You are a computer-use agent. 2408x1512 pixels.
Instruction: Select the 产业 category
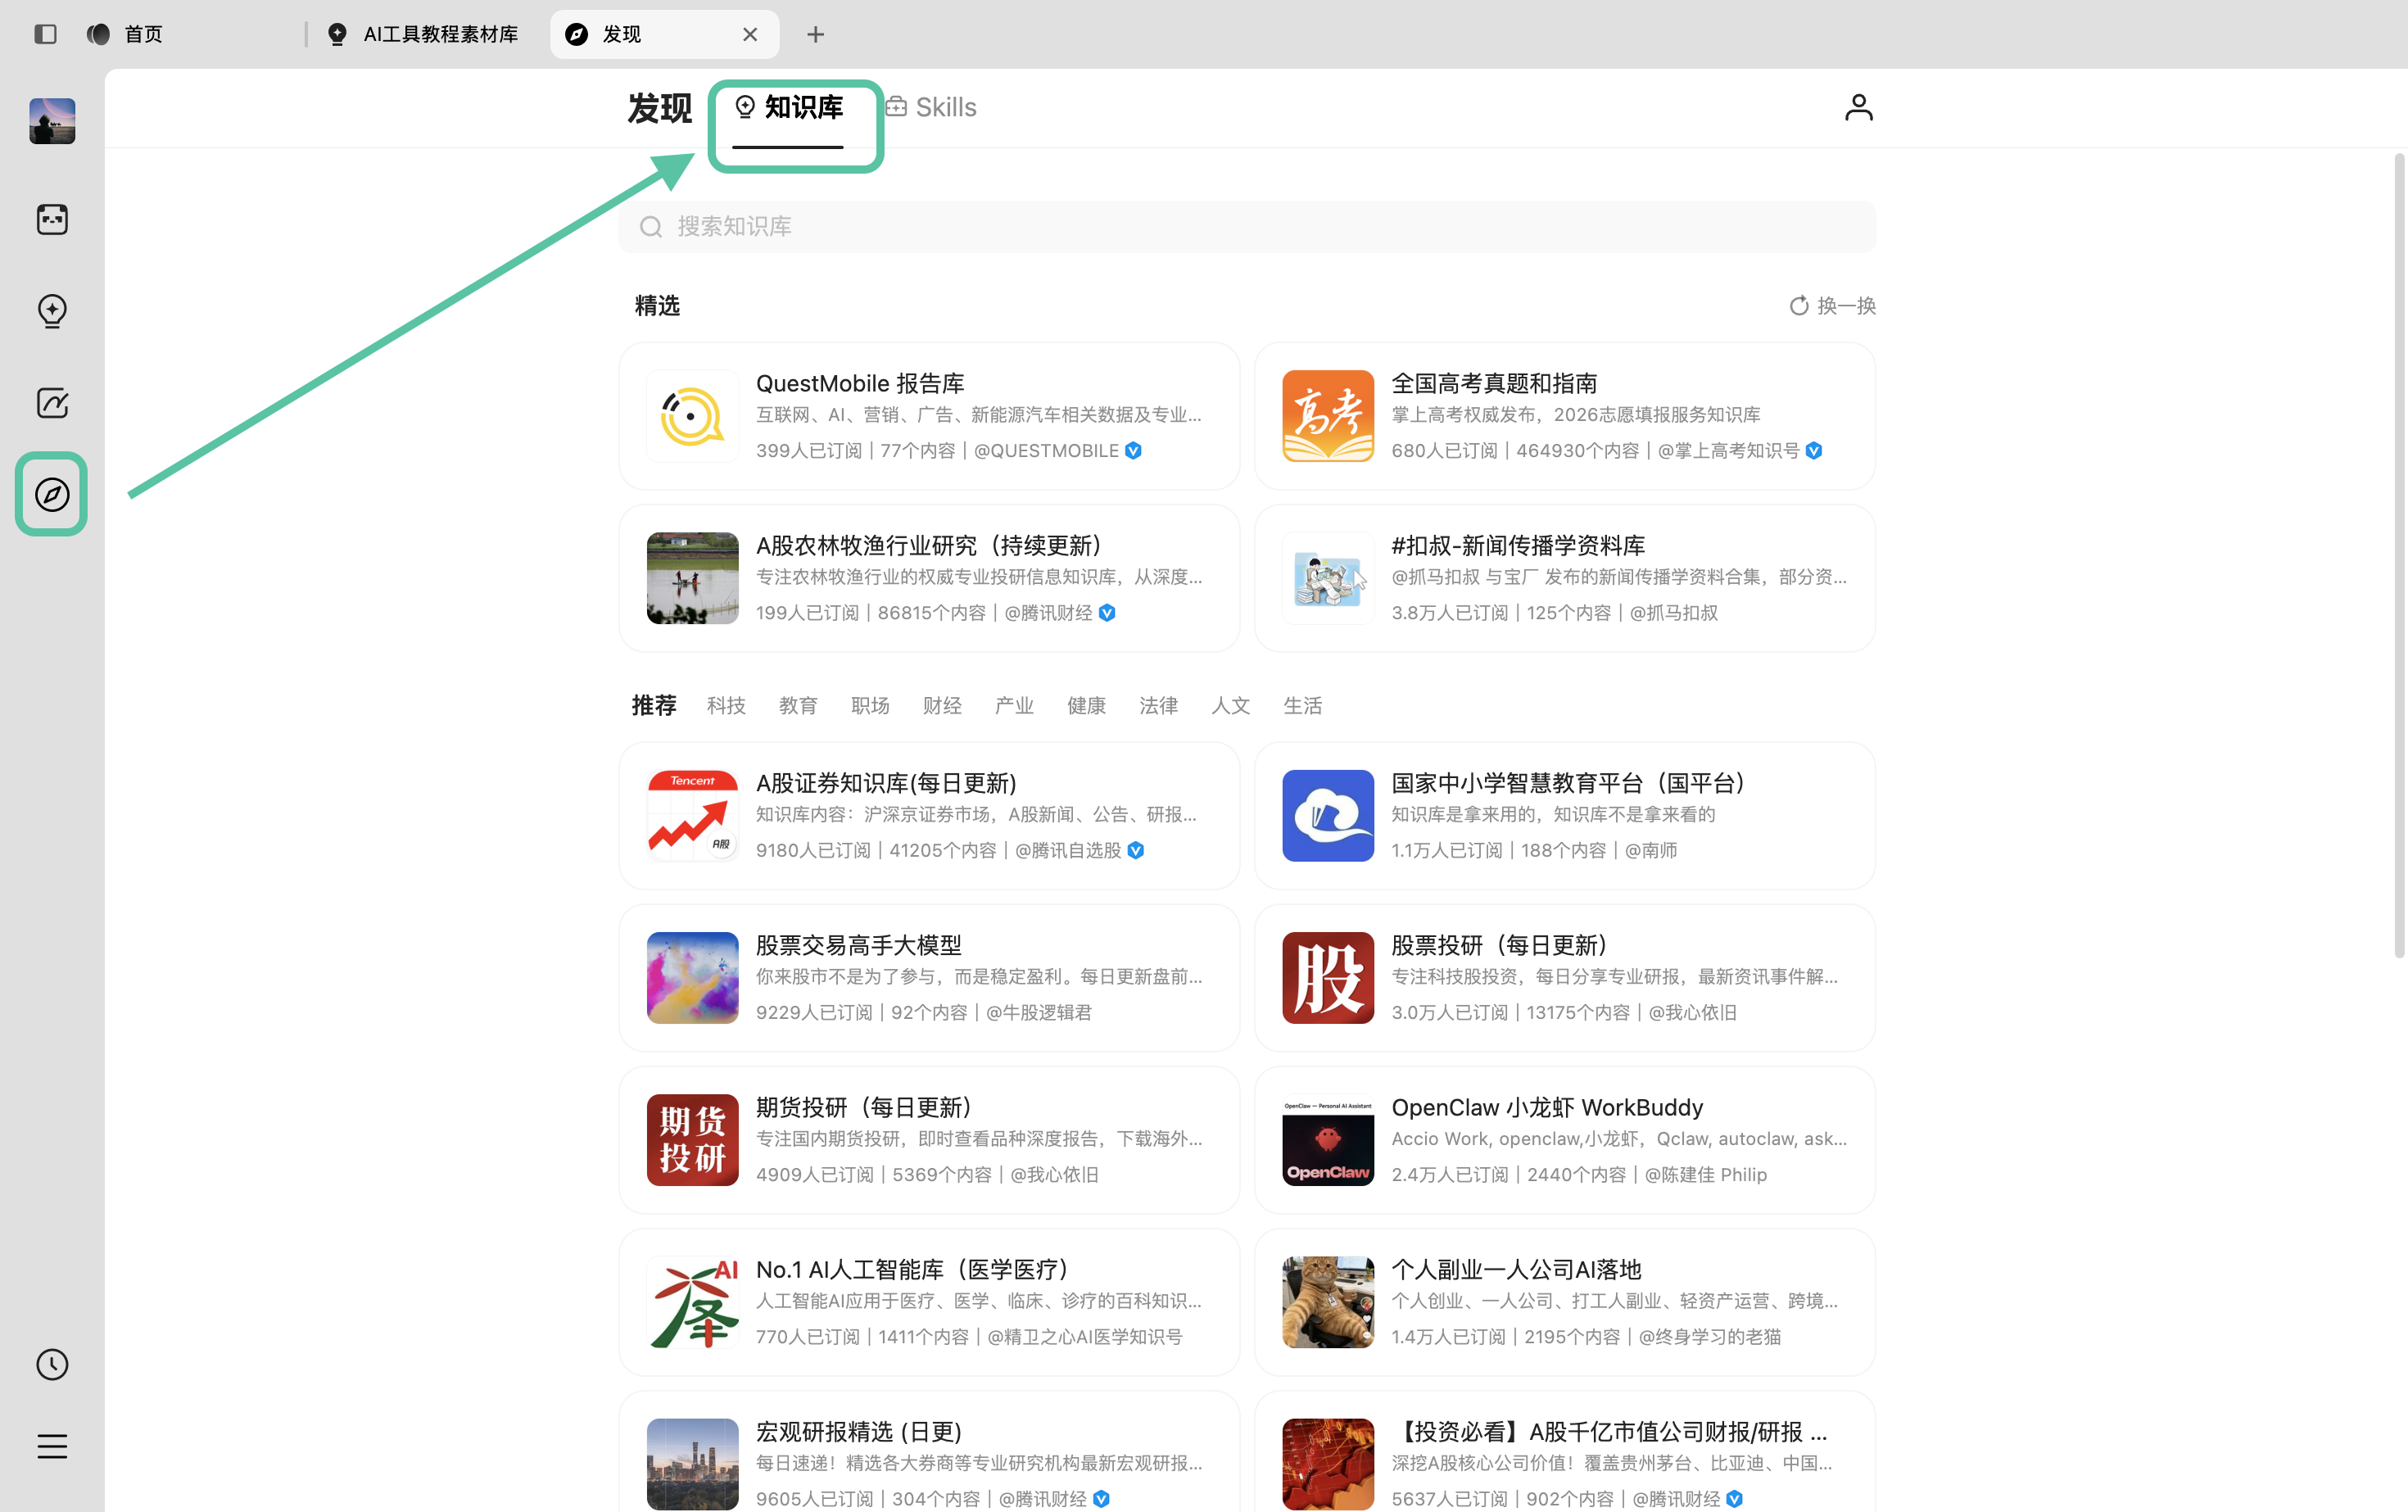pos(1014,706)
